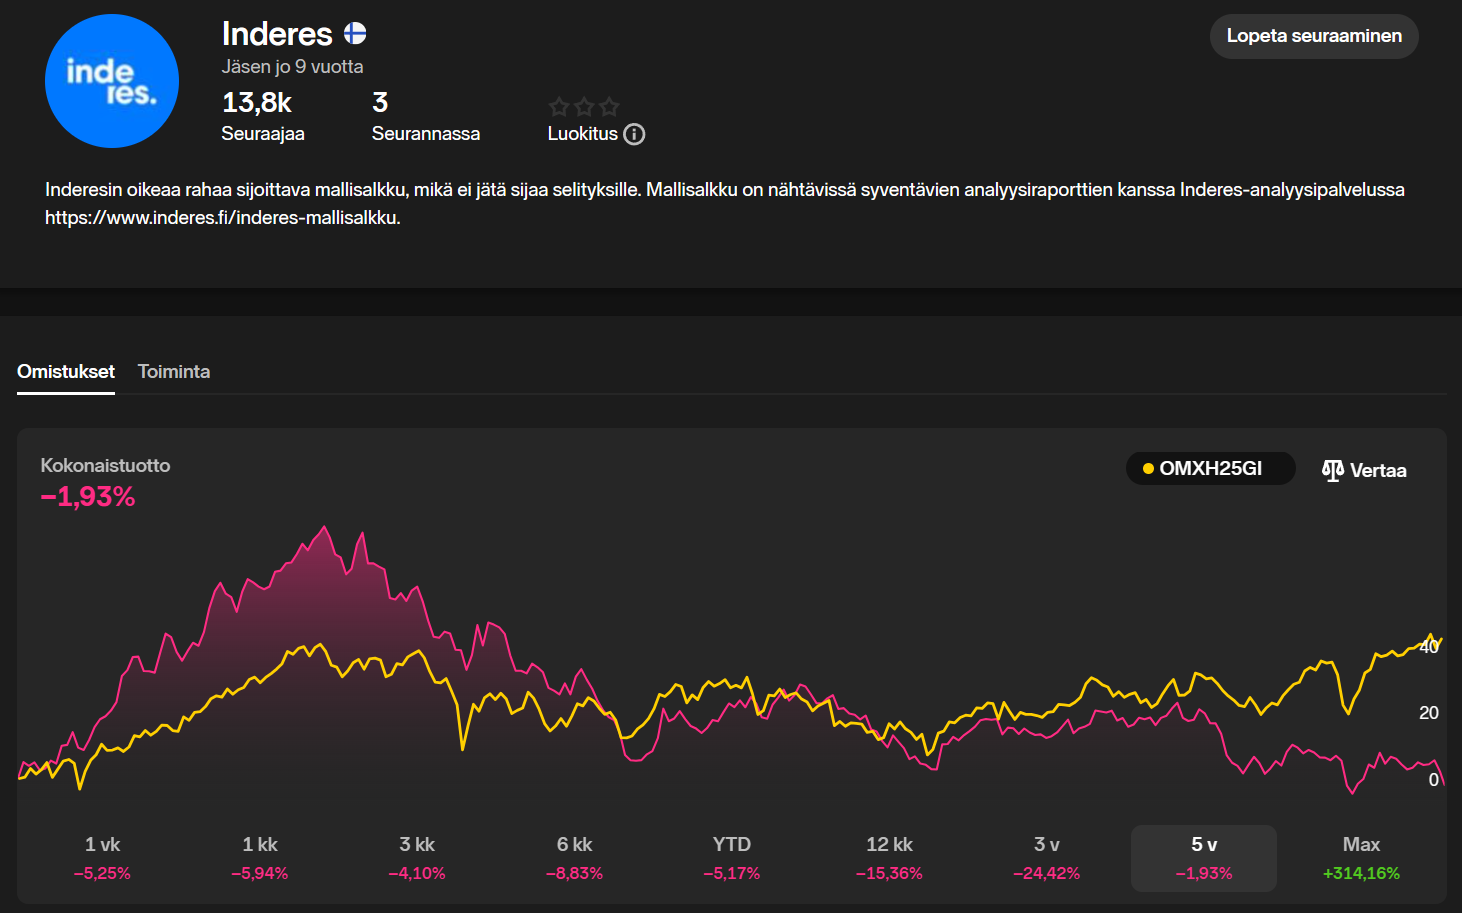Click the Kokonaistuotto label
Screen dimensions: 1462x913
[105, 465]
